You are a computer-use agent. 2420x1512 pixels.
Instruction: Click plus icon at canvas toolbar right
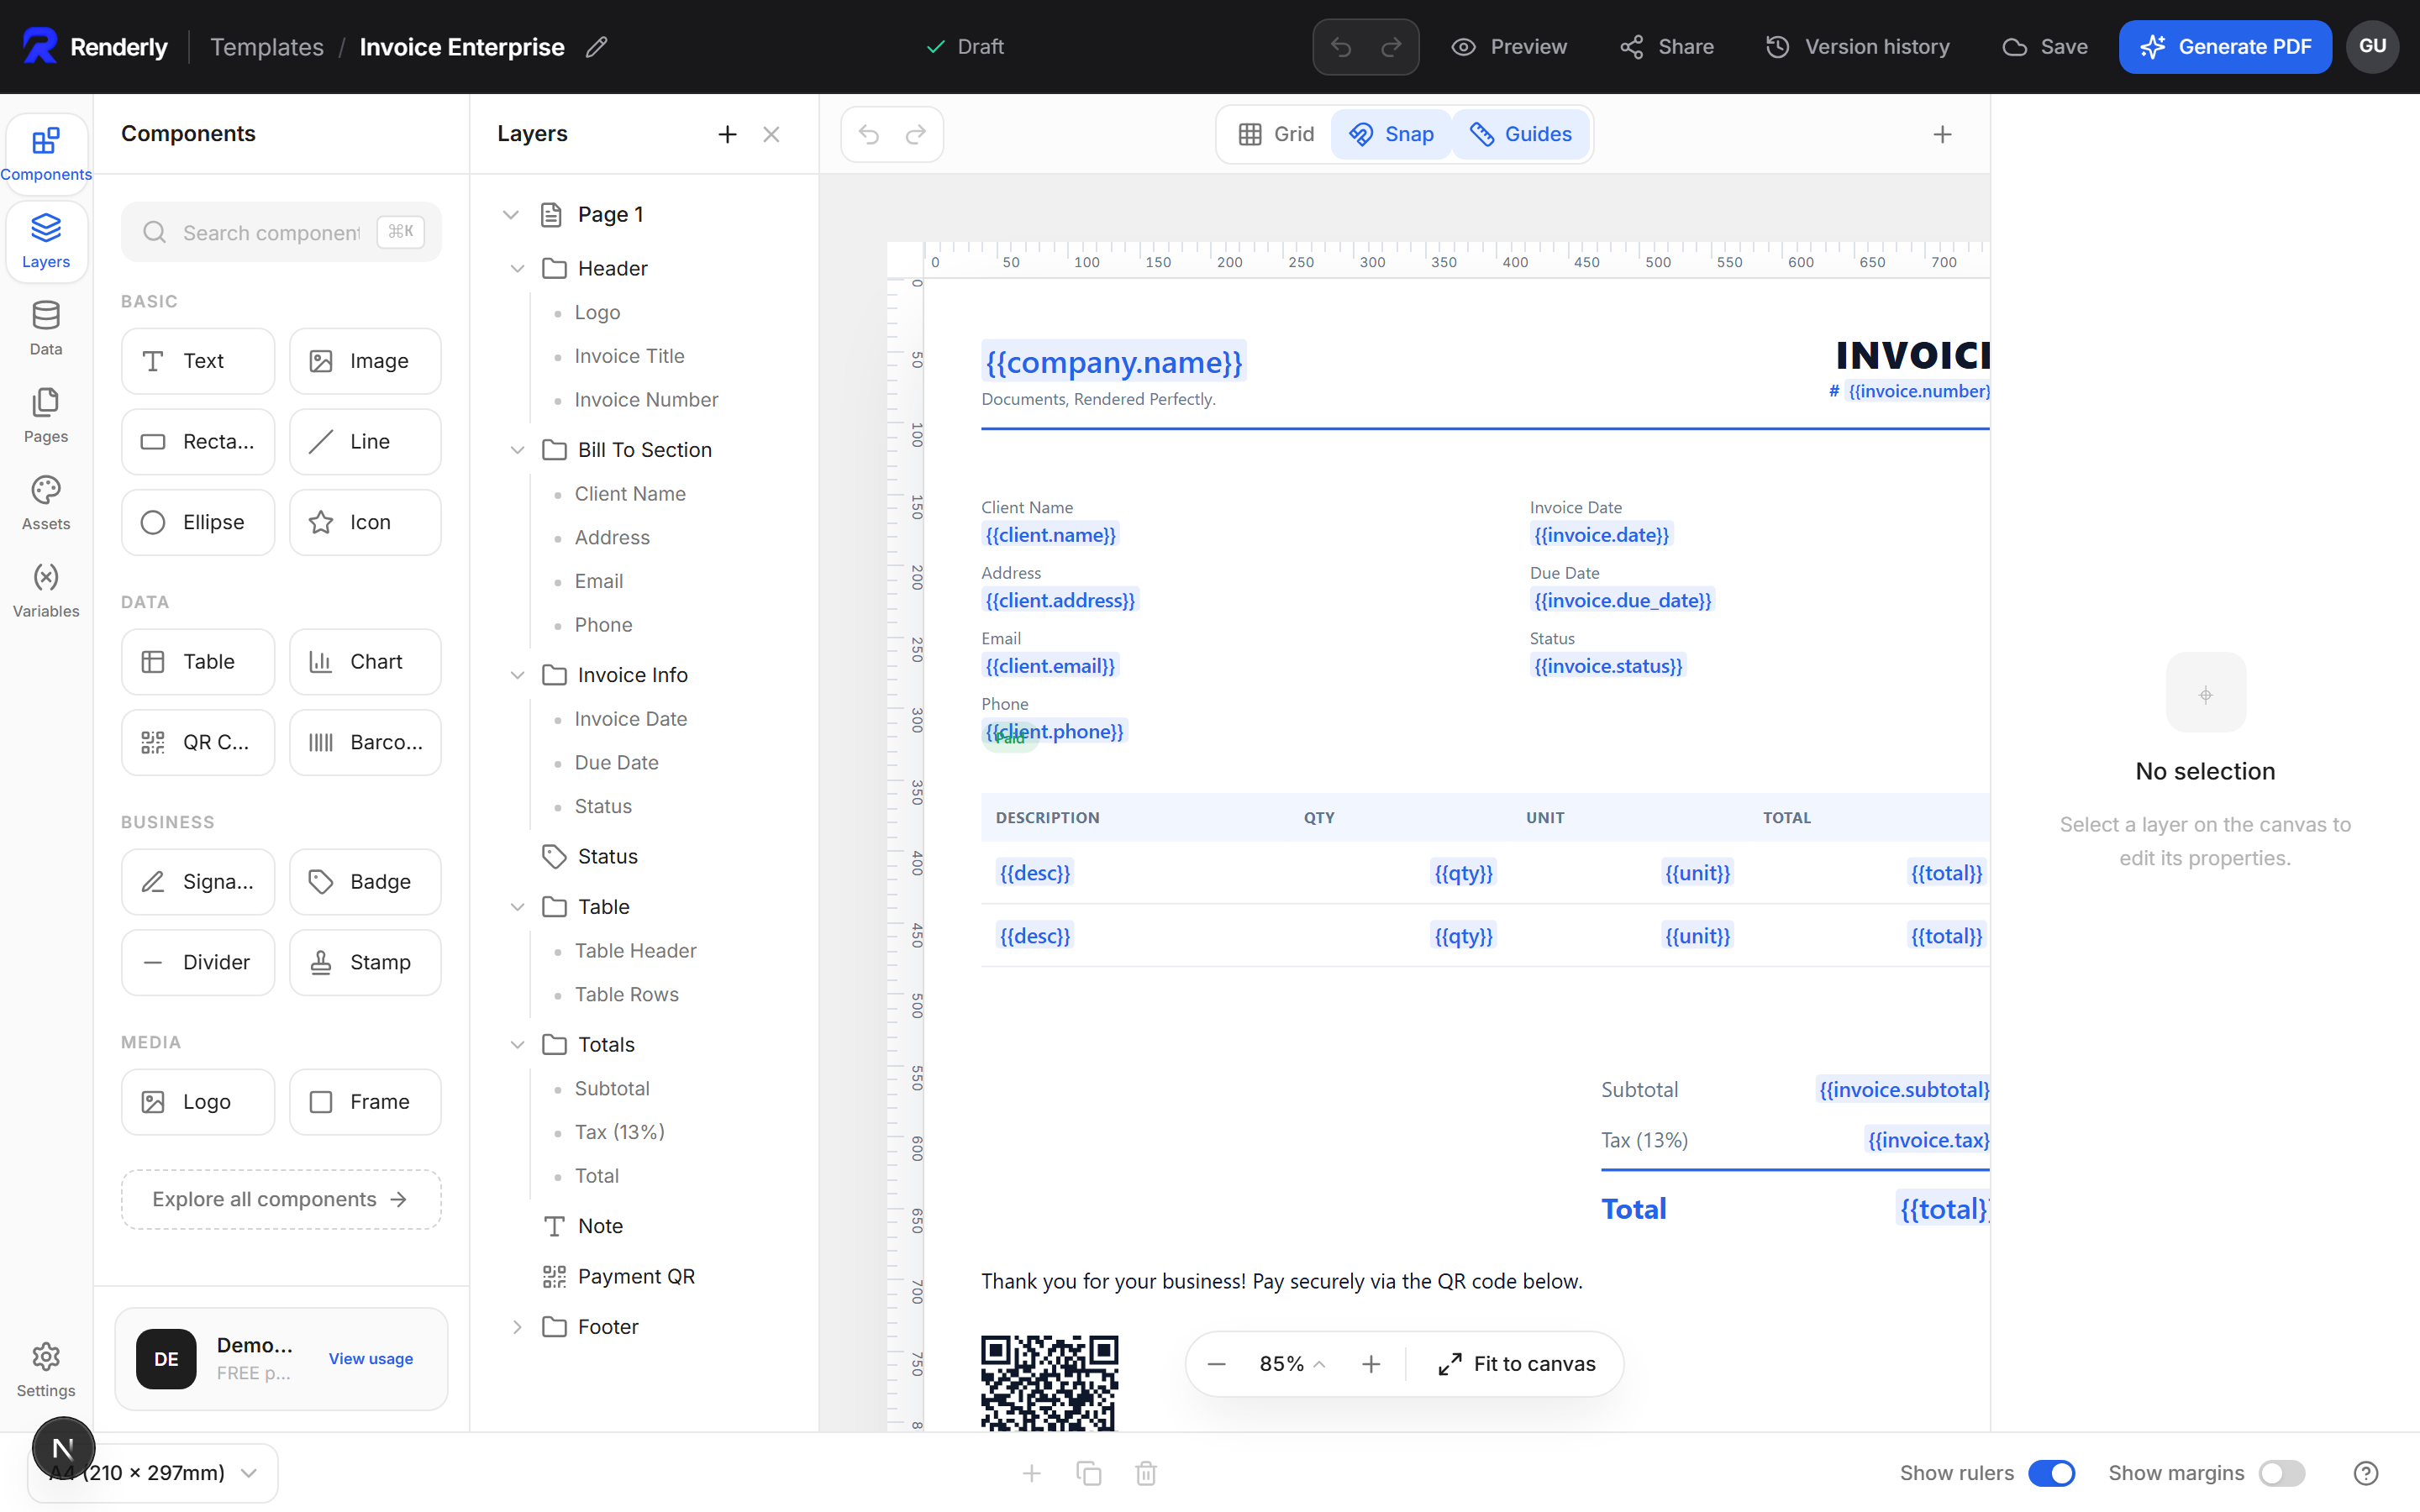coord(1942,134)
